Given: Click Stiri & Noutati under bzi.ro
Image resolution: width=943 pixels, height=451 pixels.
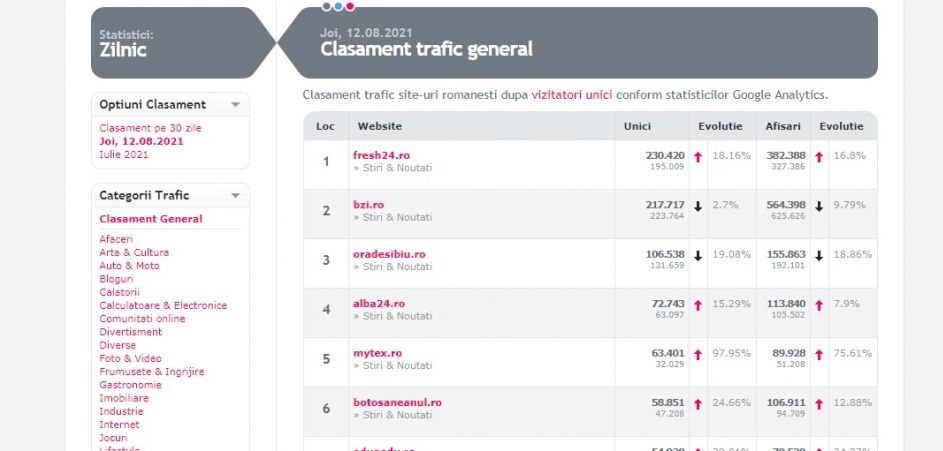Looking at the screenshot, I should (x=397, y=217).
